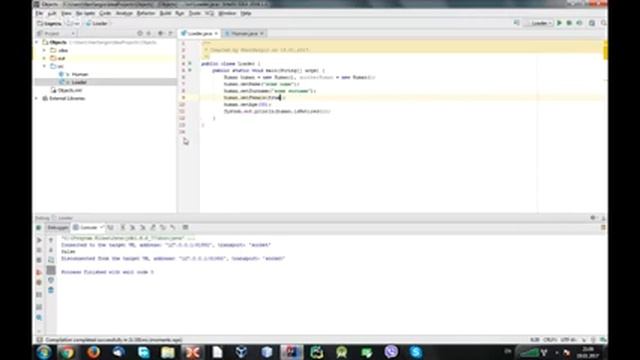Expand External Libraries node
This screenshot has height=360, width=640.
click(37, 98)
